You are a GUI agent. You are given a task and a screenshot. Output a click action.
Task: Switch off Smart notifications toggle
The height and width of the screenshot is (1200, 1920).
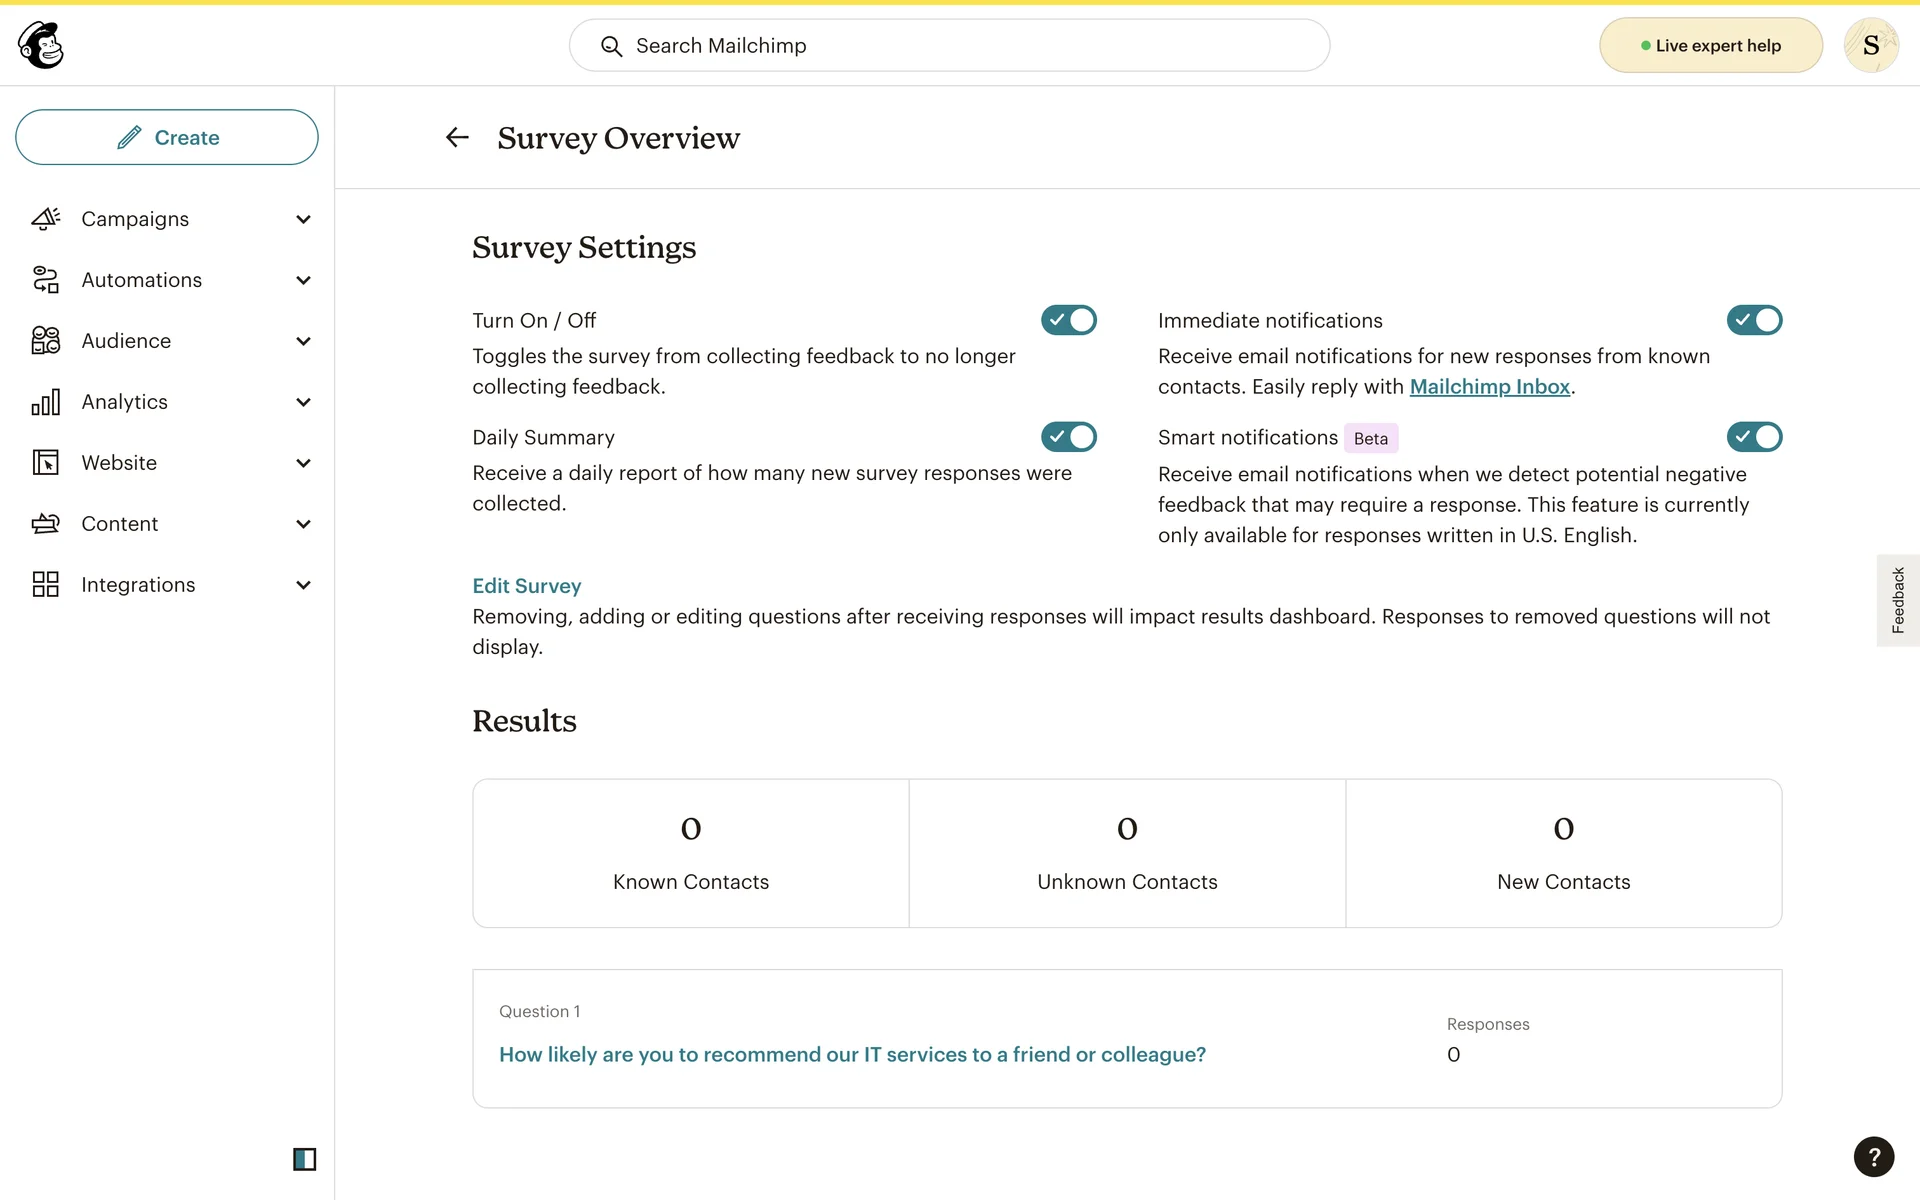[x=1754, y=437]
